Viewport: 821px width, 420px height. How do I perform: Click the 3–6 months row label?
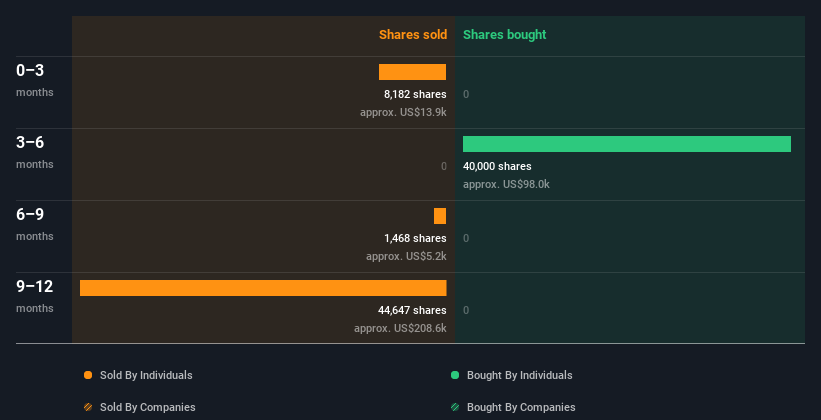tap(35, 152)
